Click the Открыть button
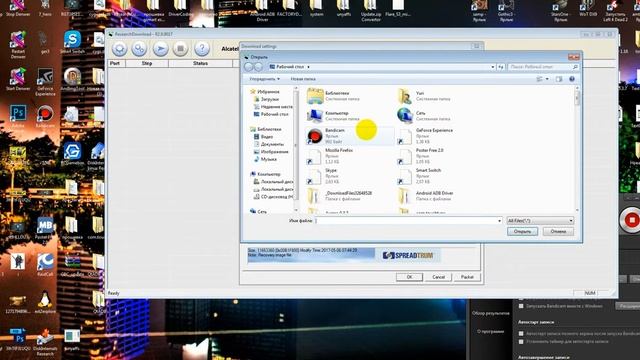The height and width of the screenshot is (360, 640). click(522, 231)
